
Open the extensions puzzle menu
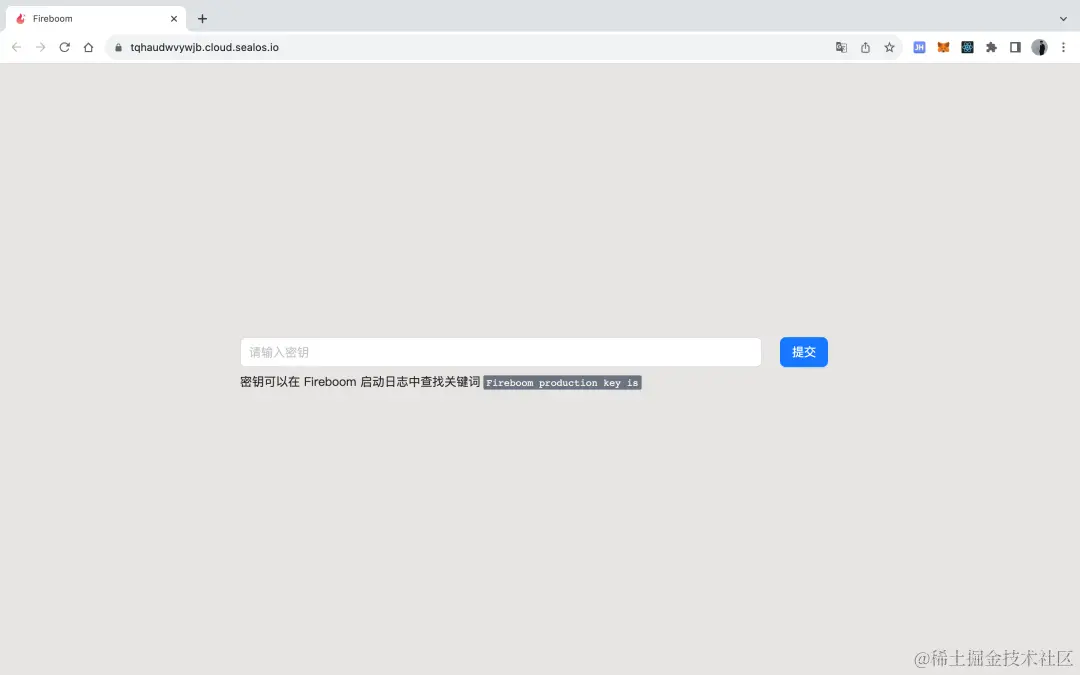pyautogui.click(x=991, y=48)
